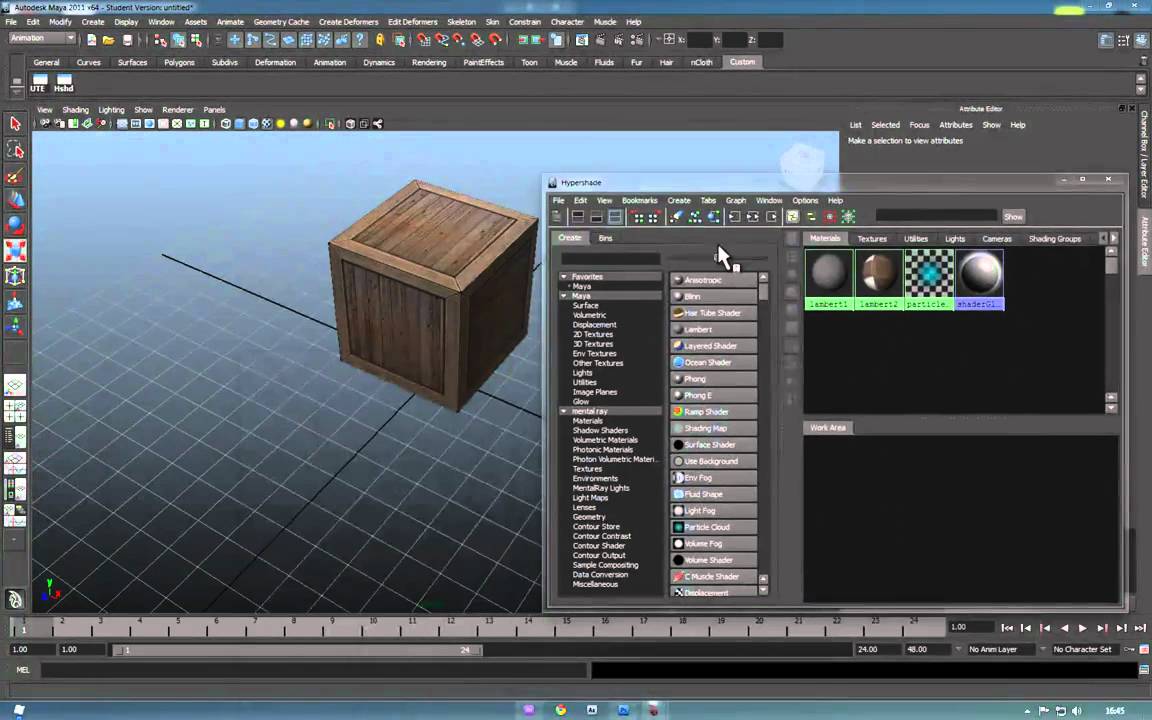Select MentalRay Lights in create list
The width and height of the screenshot is (1152, 720).
point(601,488)
